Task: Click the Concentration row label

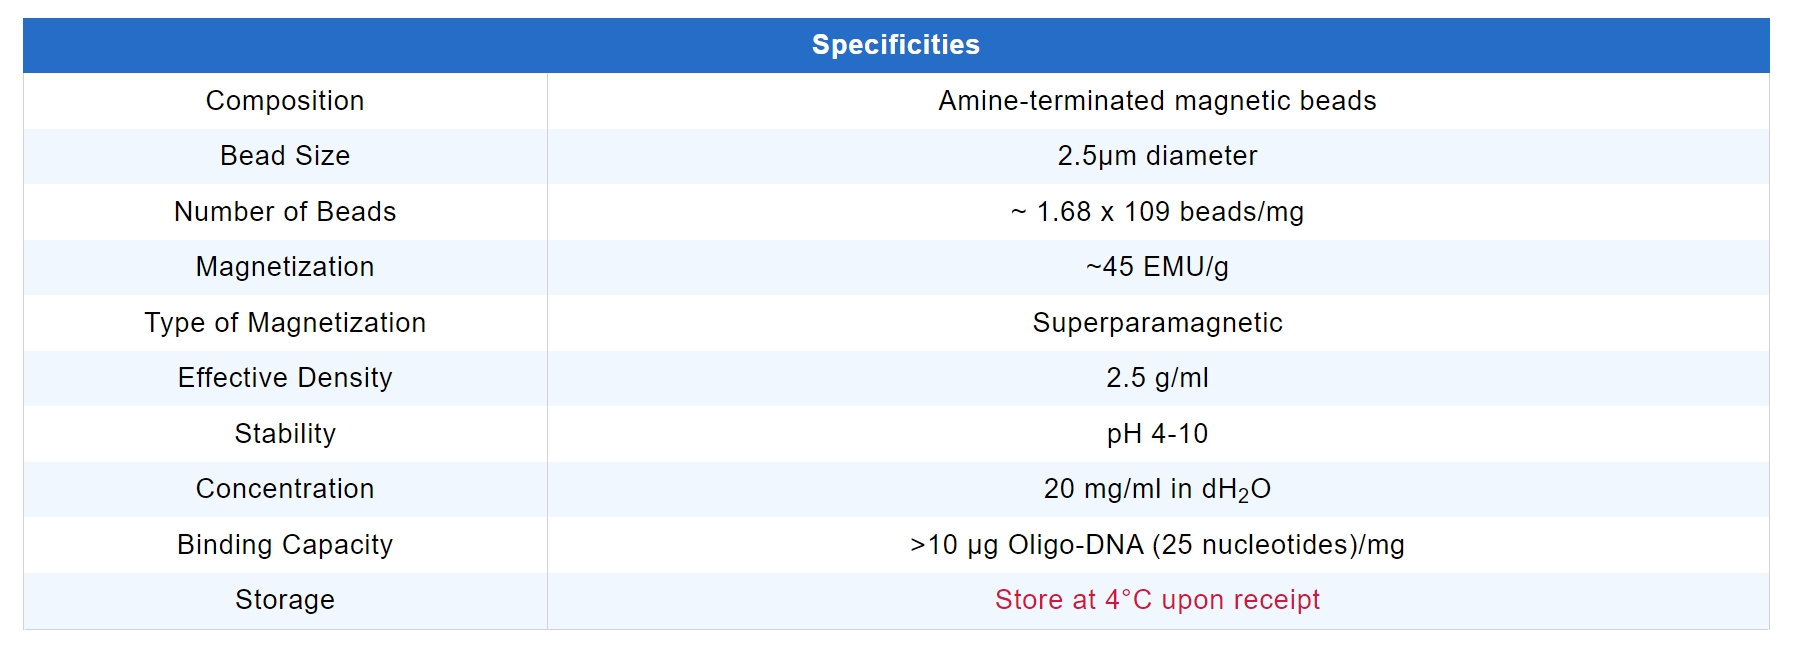Action: coord(285,489)
